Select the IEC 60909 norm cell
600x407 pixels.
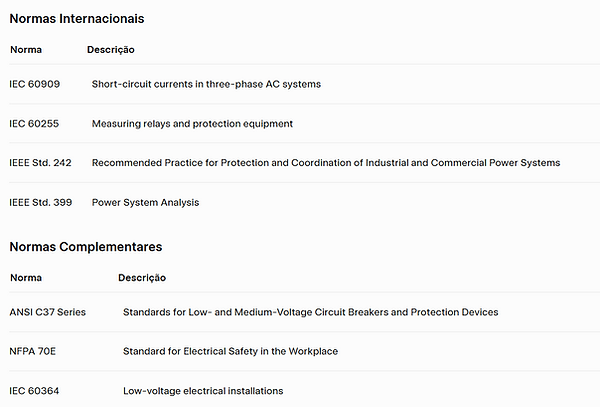coord(35,84)
